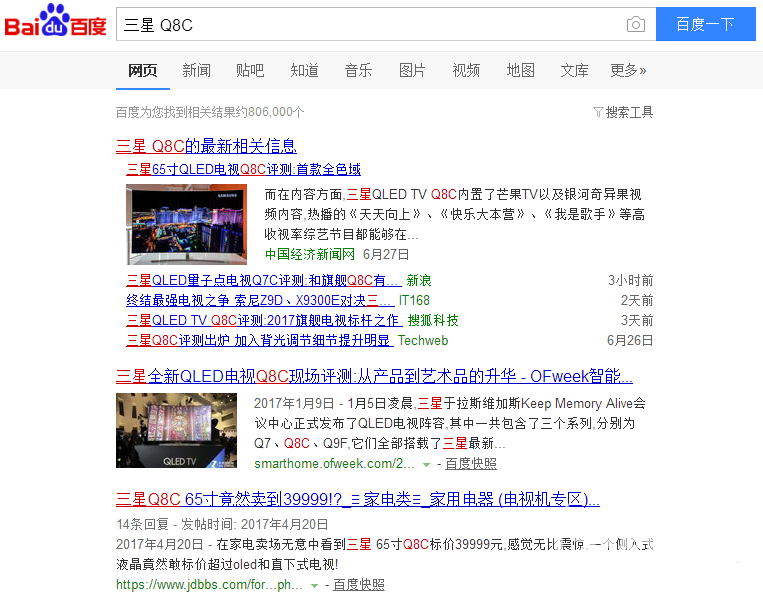
Task: Open 三星Q8C评测出炉 Techweb link
Action: pos(259,340)
